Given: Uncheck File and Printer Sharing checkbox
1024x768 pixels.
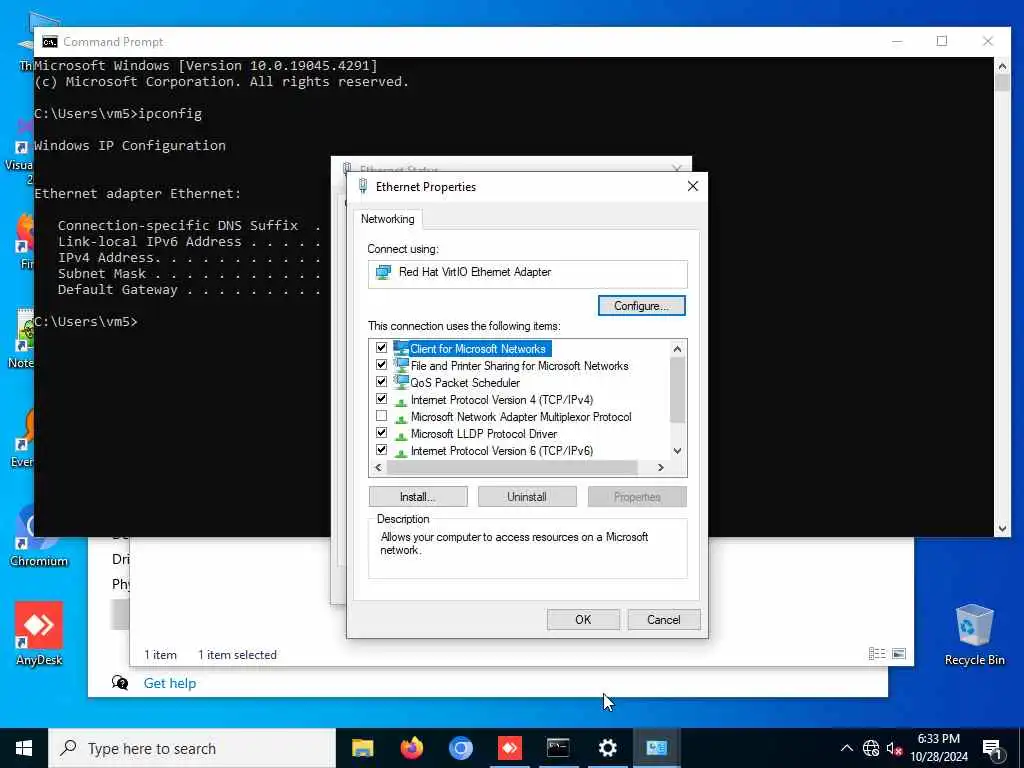Looking at the screenshot, I should pos(381,365).
